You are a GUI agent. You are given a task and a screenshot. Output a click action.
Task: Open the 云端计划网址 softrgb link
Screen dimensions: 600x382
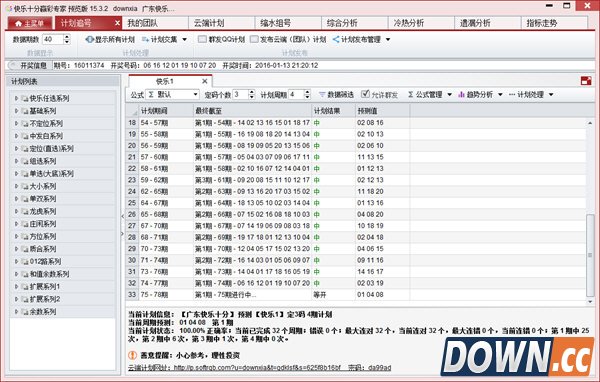click(257, 367)
